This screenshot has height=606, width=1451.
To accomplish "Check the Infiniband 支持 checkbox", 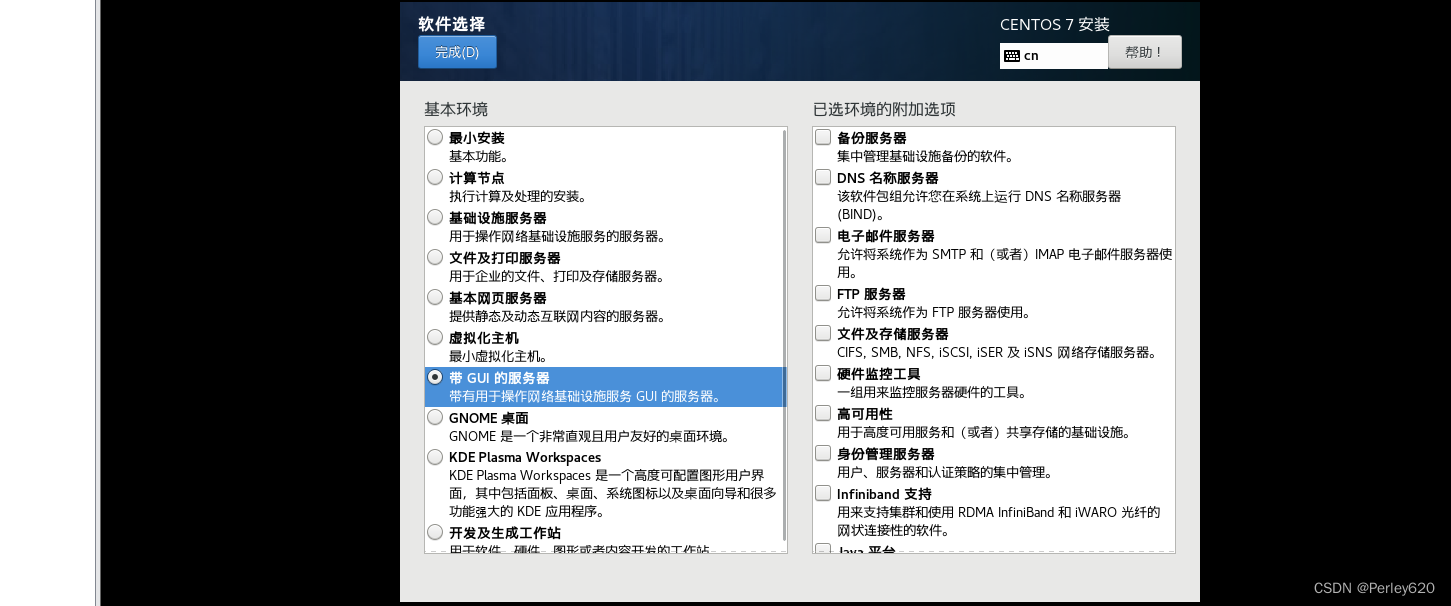I will 822,493.
